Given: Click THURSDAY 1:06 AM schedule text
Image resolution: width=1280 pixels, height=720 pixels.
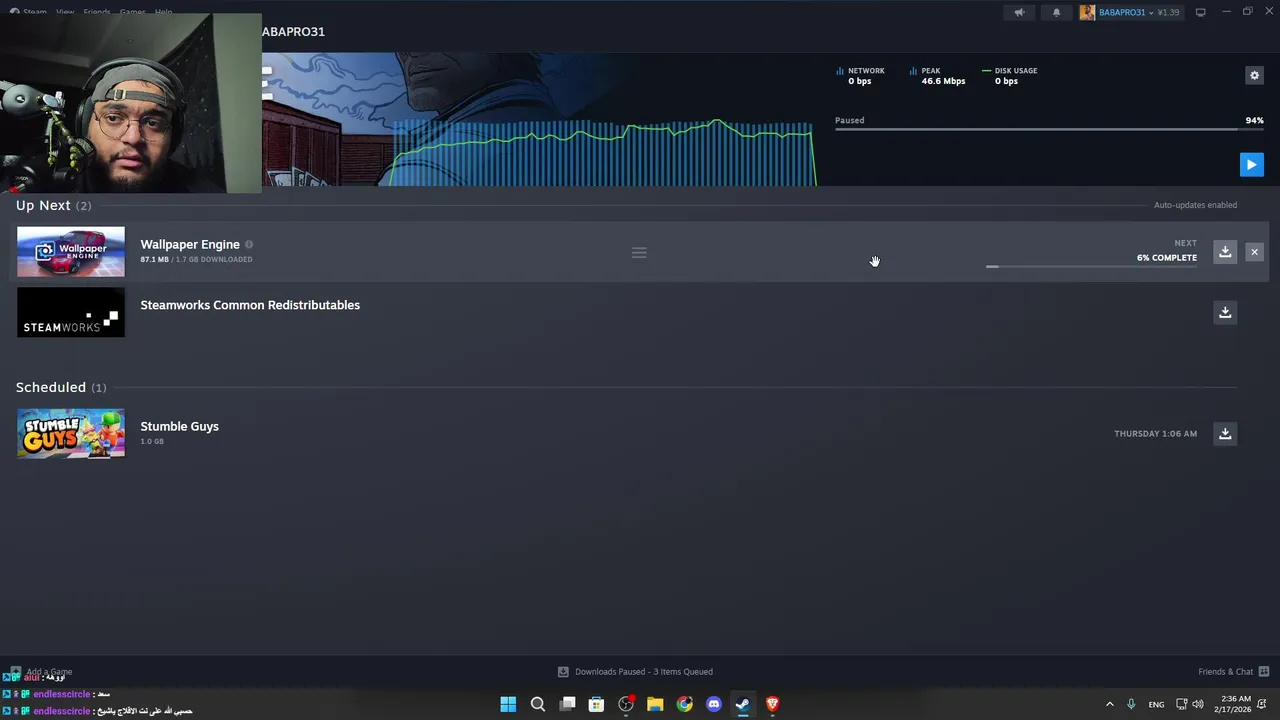Looking at the screenshot, I should coord(1155,434).
